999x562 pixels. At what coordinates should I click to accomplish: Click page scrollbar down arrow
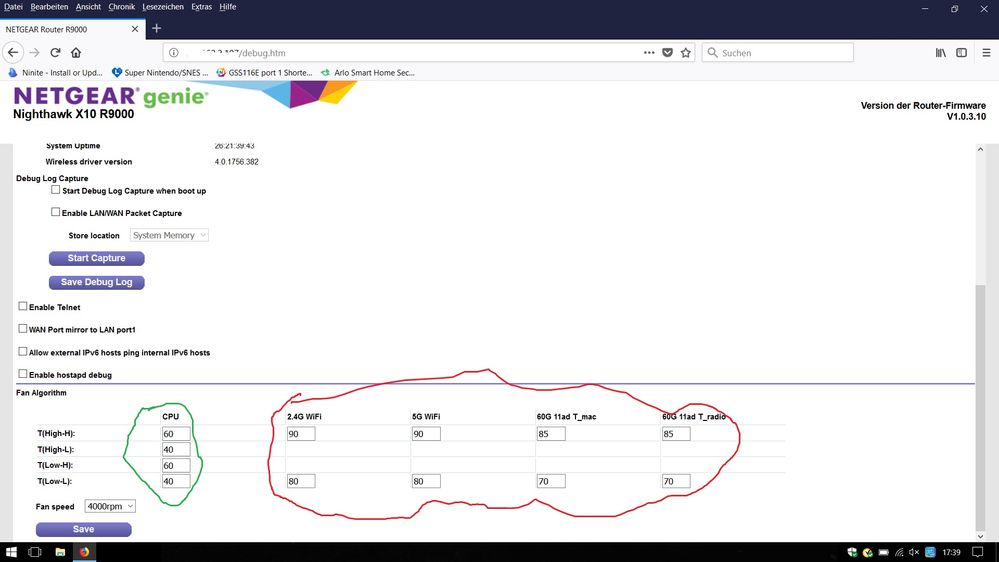click(981, 536)
